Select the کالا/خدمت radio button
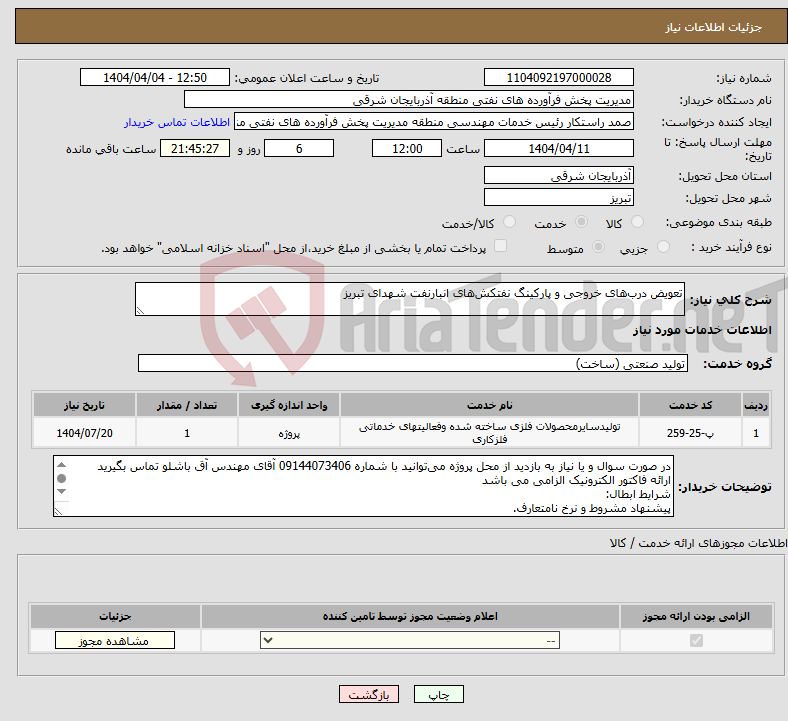 [510, 222]
